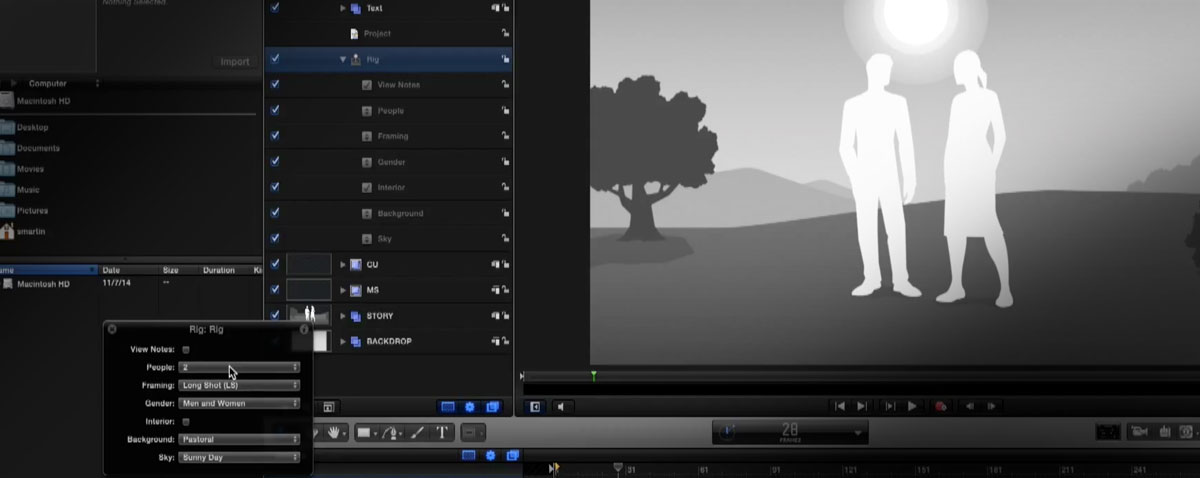
Task: Open the Framing Long Shot dropdown
Action: 239,385
